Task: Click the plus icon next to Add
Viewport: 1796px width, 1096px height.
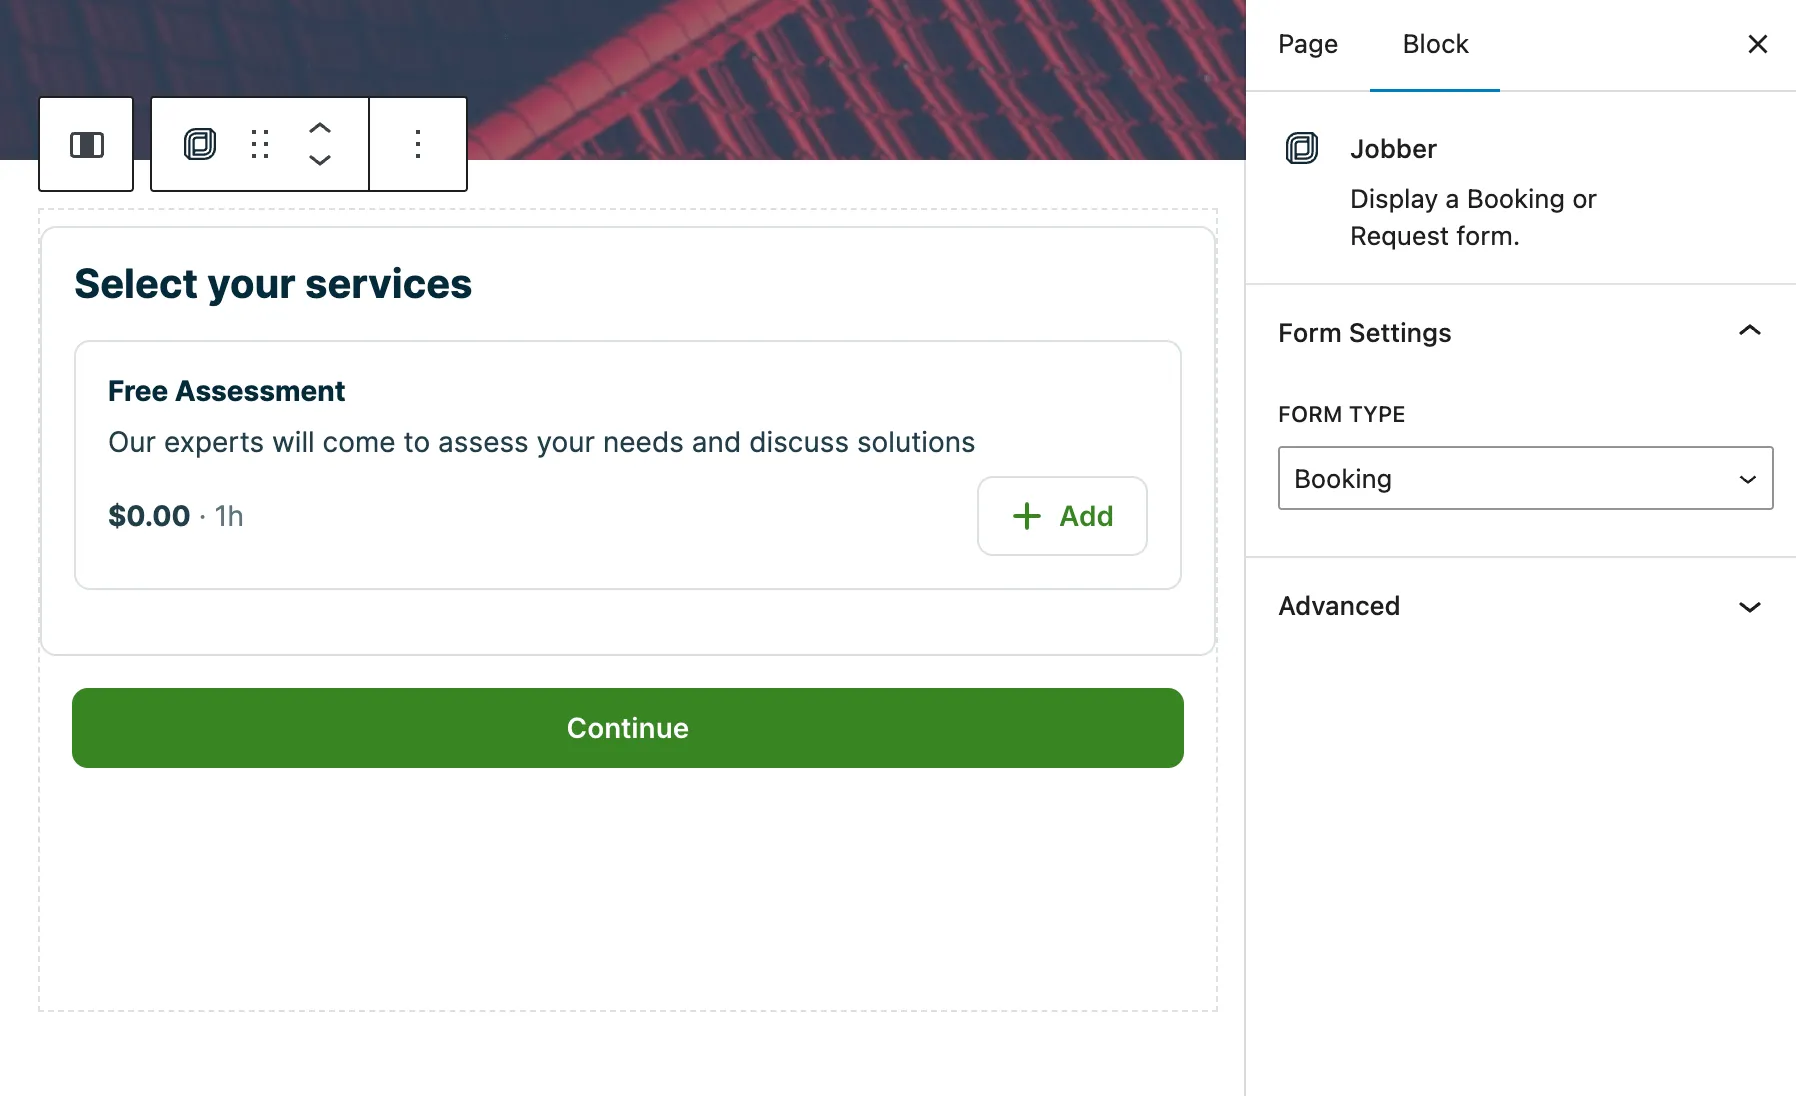Action: click(x=1027, y=516)
